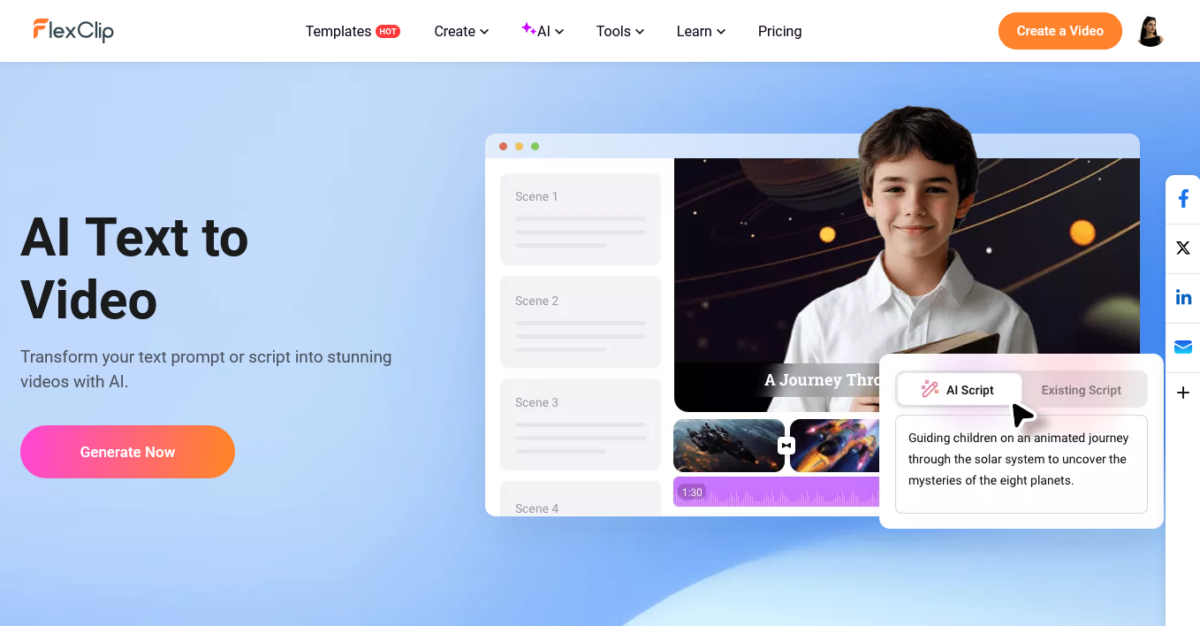
Task: Share page on LinkedIn
Action: (1183, 297)
